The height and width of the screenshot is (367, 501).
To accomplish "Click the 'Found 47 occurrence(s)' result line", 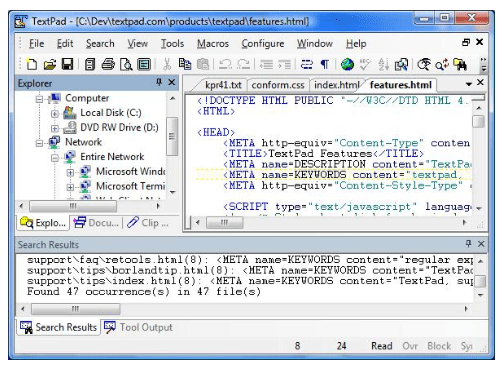I will tap(144, 292).
